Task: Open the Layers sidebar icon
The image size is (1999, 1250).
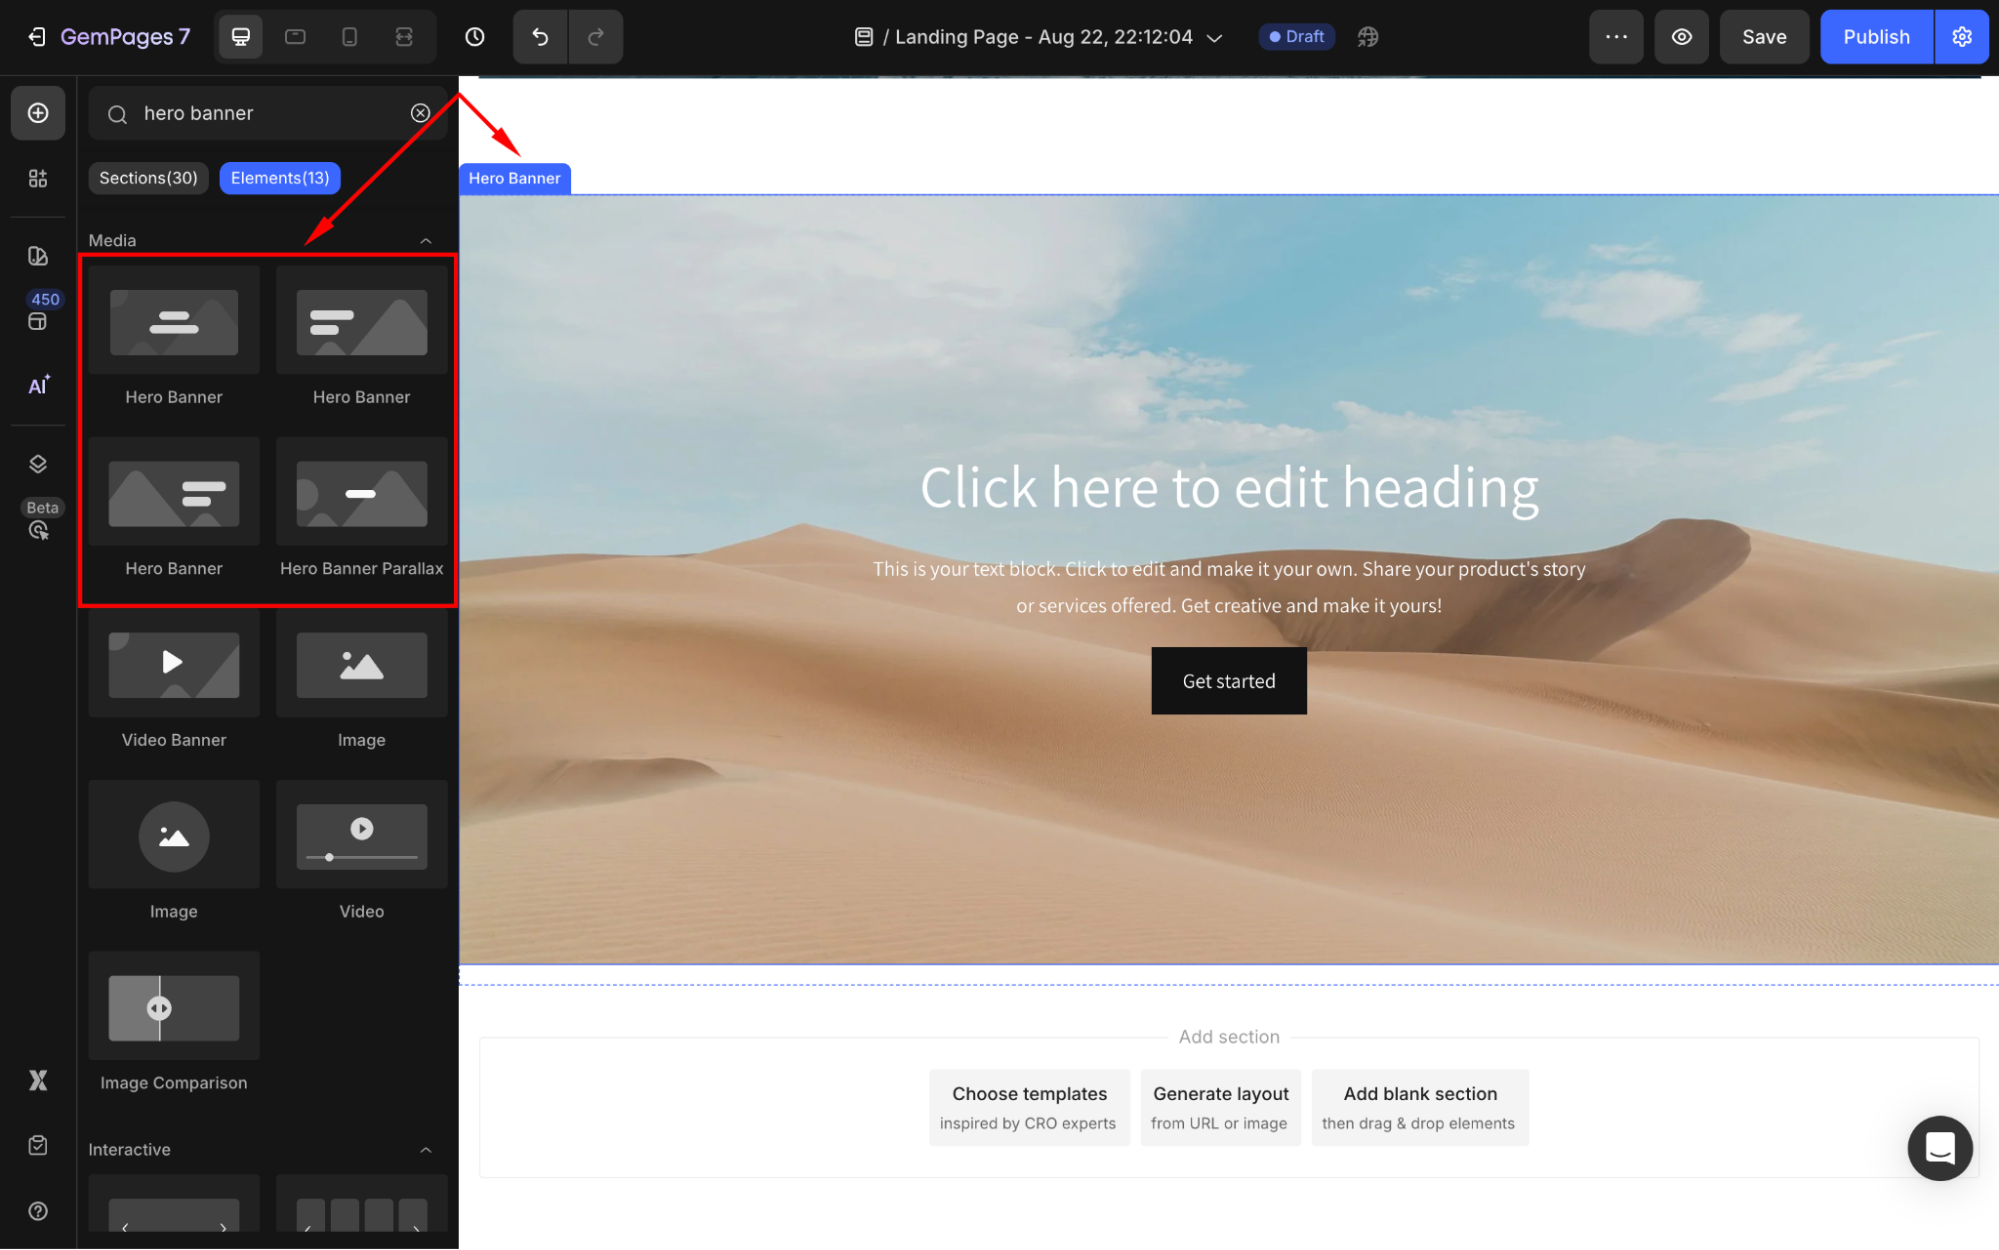Action: (38, 464)
